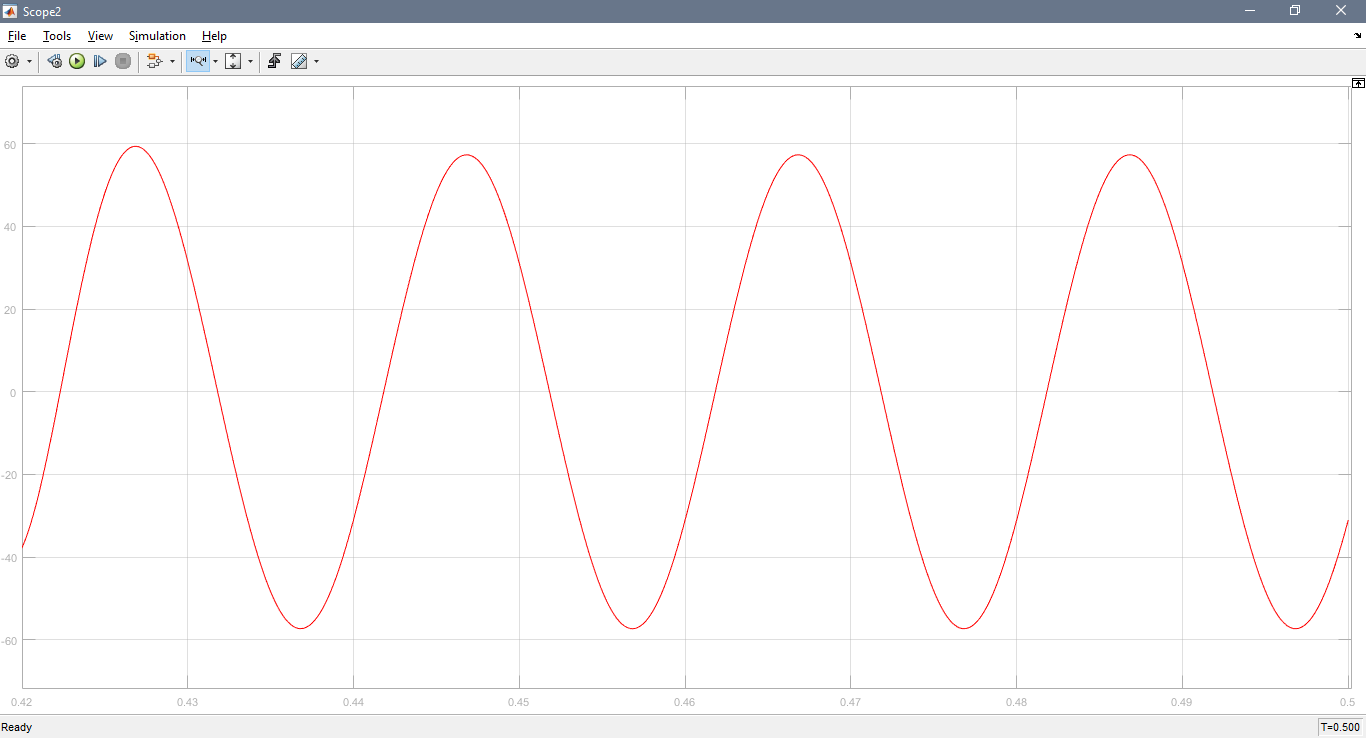
Task: Toggle the Zoom X-axis tool
Action: pos(198,61)
